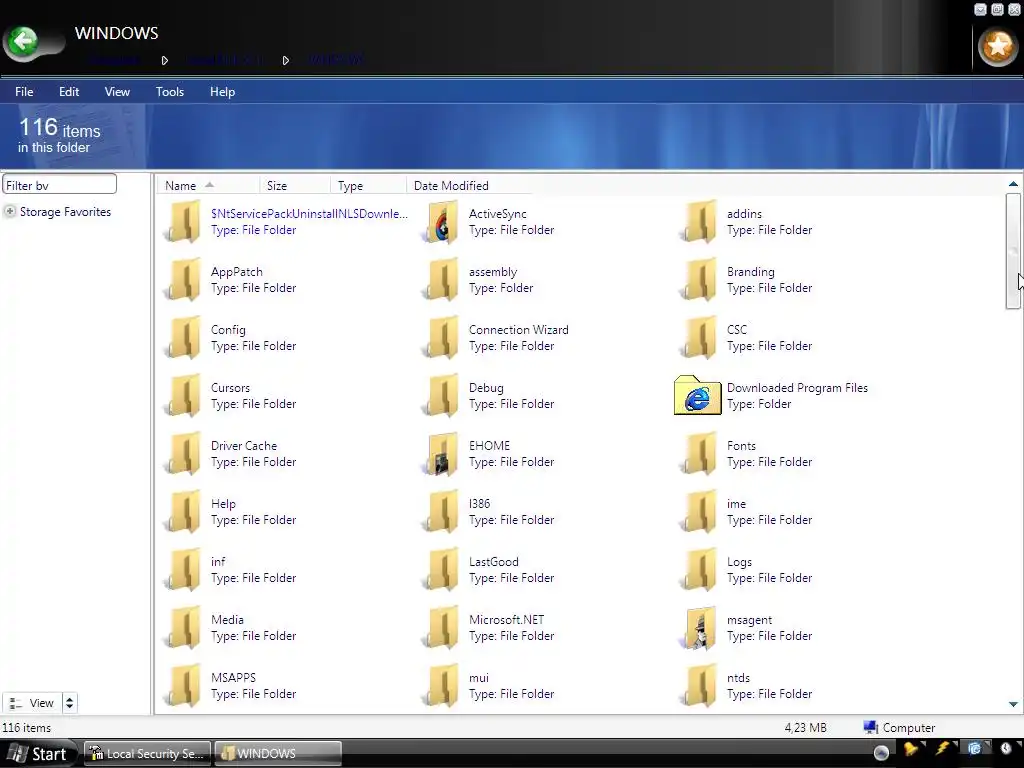The height and width of the screenshot is (768, 1024).
Task: Select the mui folder icon
Action: [x=442, y=686]
